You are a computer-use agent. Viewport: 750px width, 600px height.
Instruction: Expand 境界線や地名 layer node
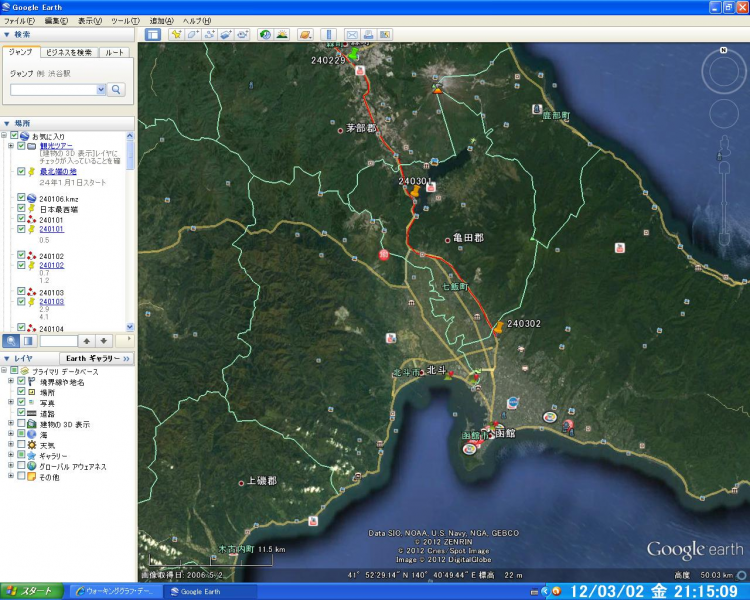click(x=11, y=381)
